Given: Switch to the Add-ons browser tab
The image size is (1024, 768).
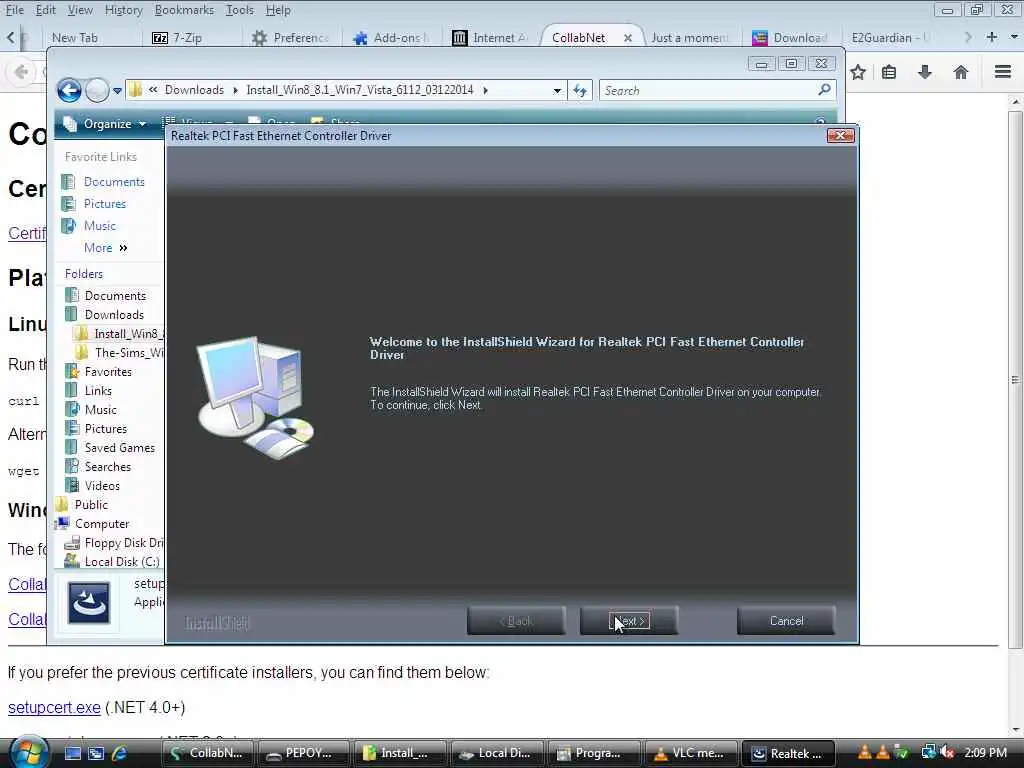Looking at the screenshot, I should (392, 38).
